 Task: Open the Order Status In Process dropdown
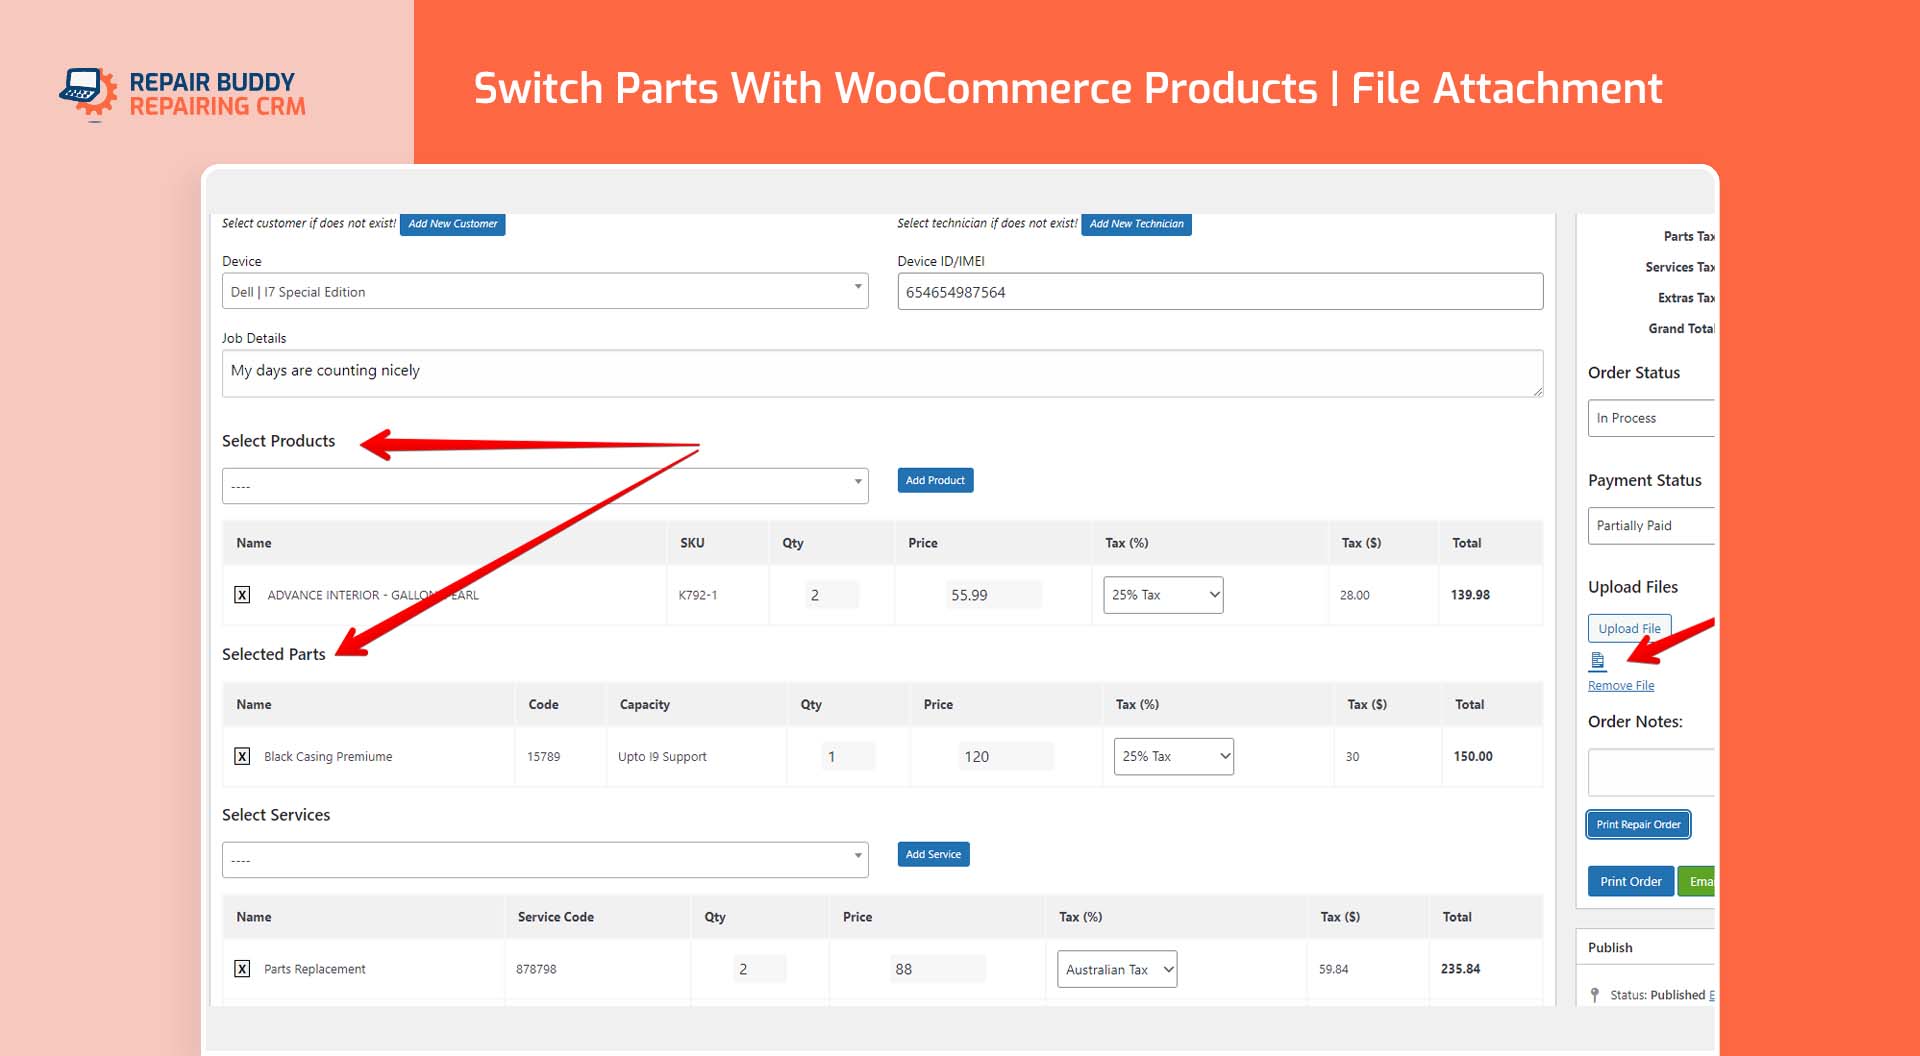coord(1651,418)
